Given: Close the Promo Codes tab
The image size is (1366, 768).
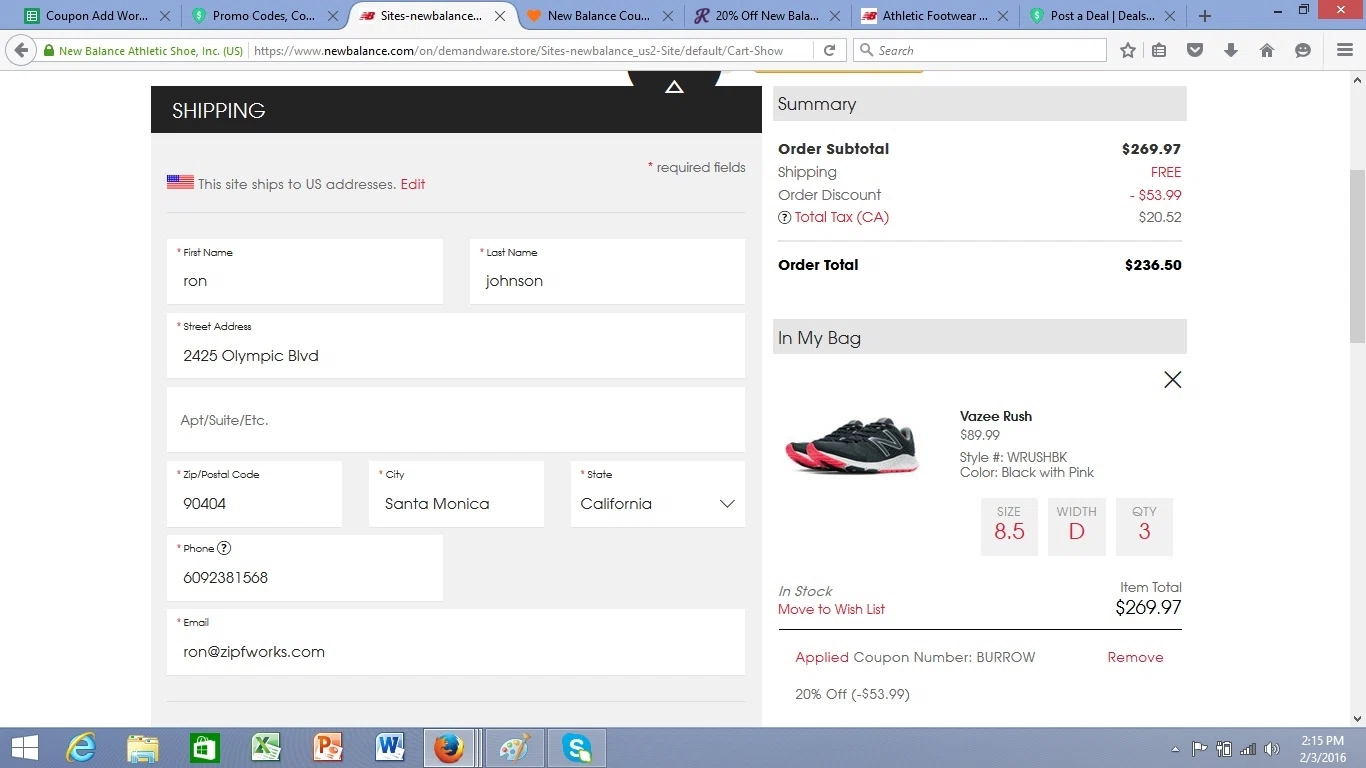Looking at the screenshot, I should (x=333, y=16).
